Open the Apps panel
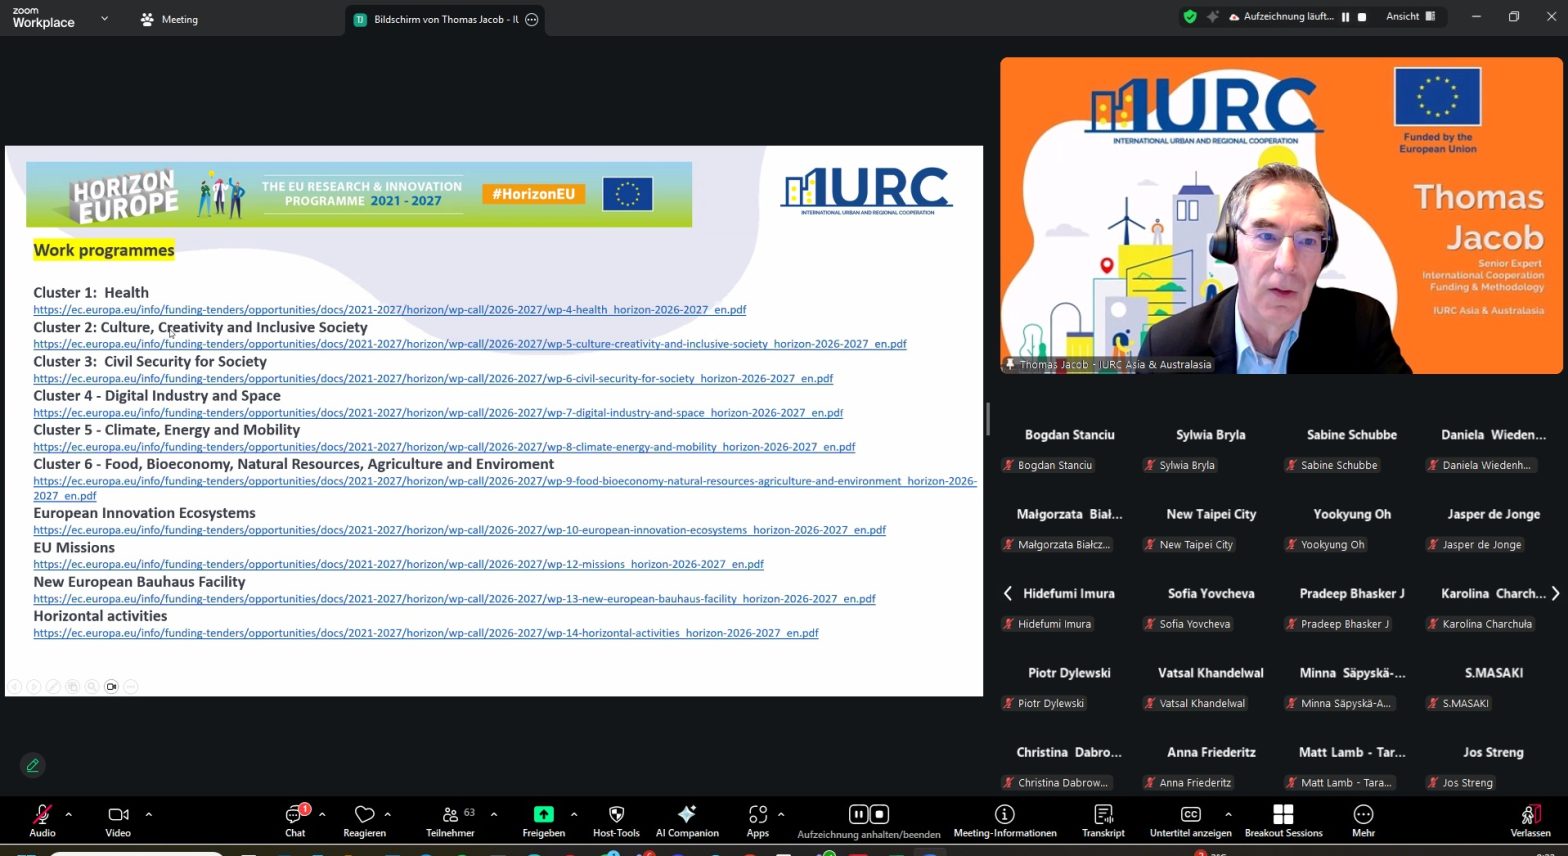 tap(758, 820)
